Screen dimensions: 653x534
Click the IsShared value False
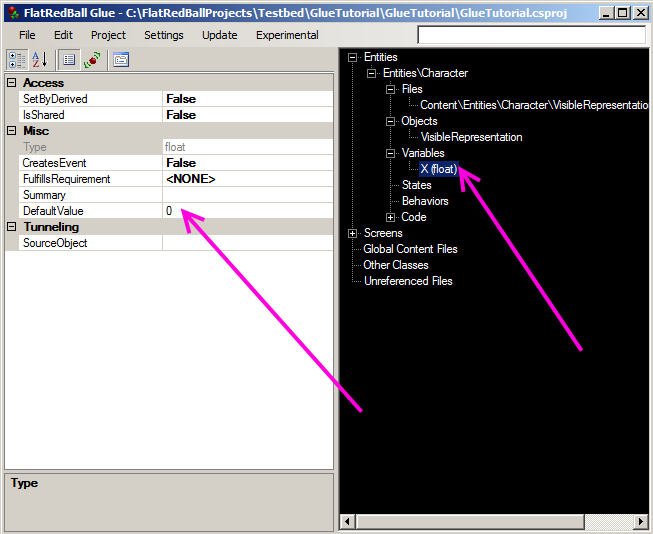[x=247, y=115]
